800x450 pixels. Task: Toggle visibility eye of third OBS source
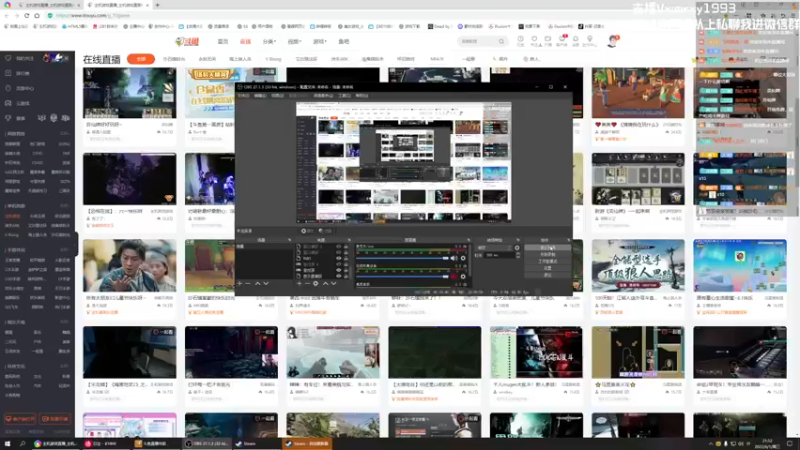coord(338,259)
